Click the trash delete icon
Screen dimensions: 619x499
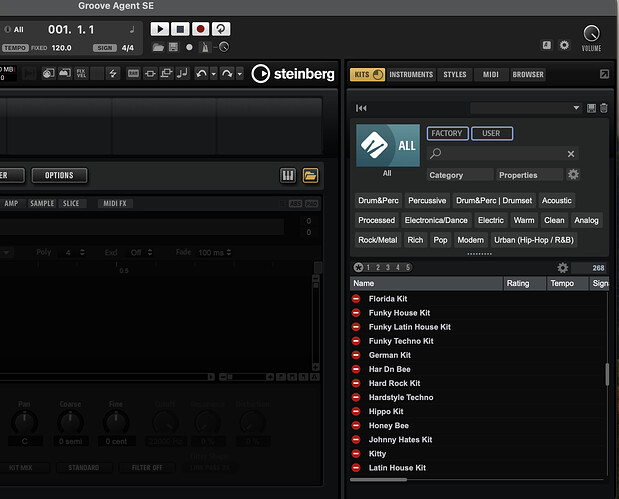tap(604, 108)
